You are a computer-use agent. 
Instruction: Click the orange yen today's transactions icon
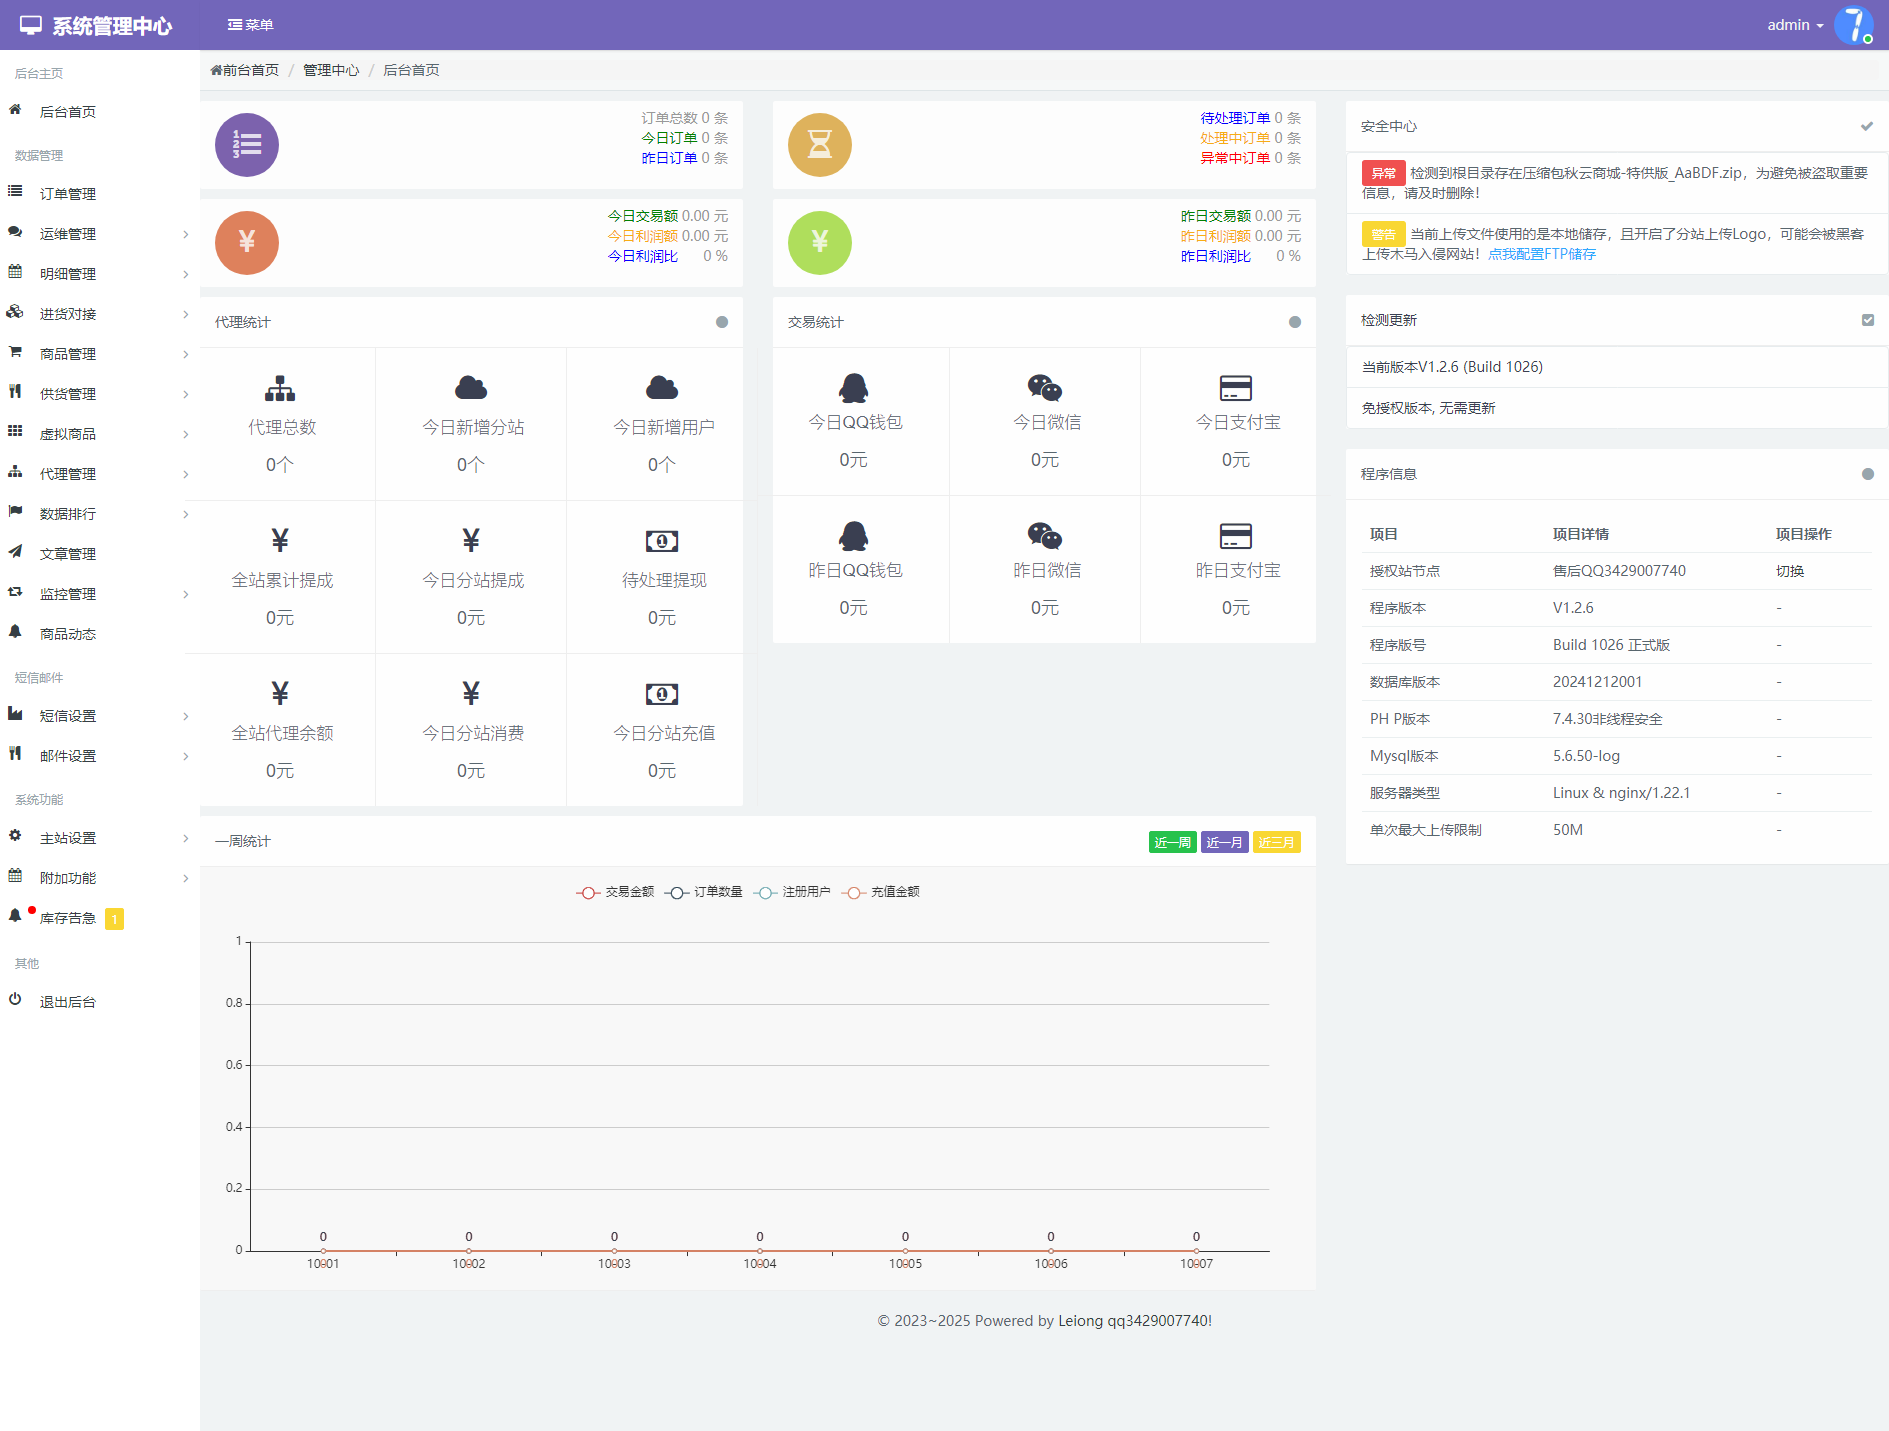(246, 242)
